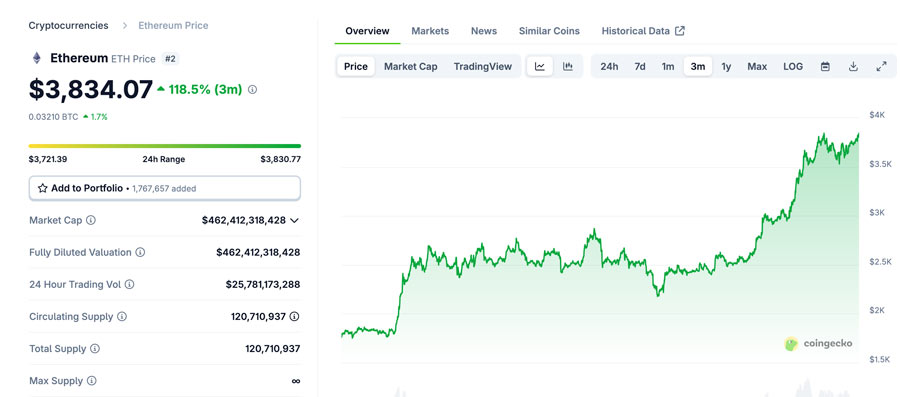Click the $4K axis label
The width and height of the screenshot is (900, 397).
coord(876,115)
